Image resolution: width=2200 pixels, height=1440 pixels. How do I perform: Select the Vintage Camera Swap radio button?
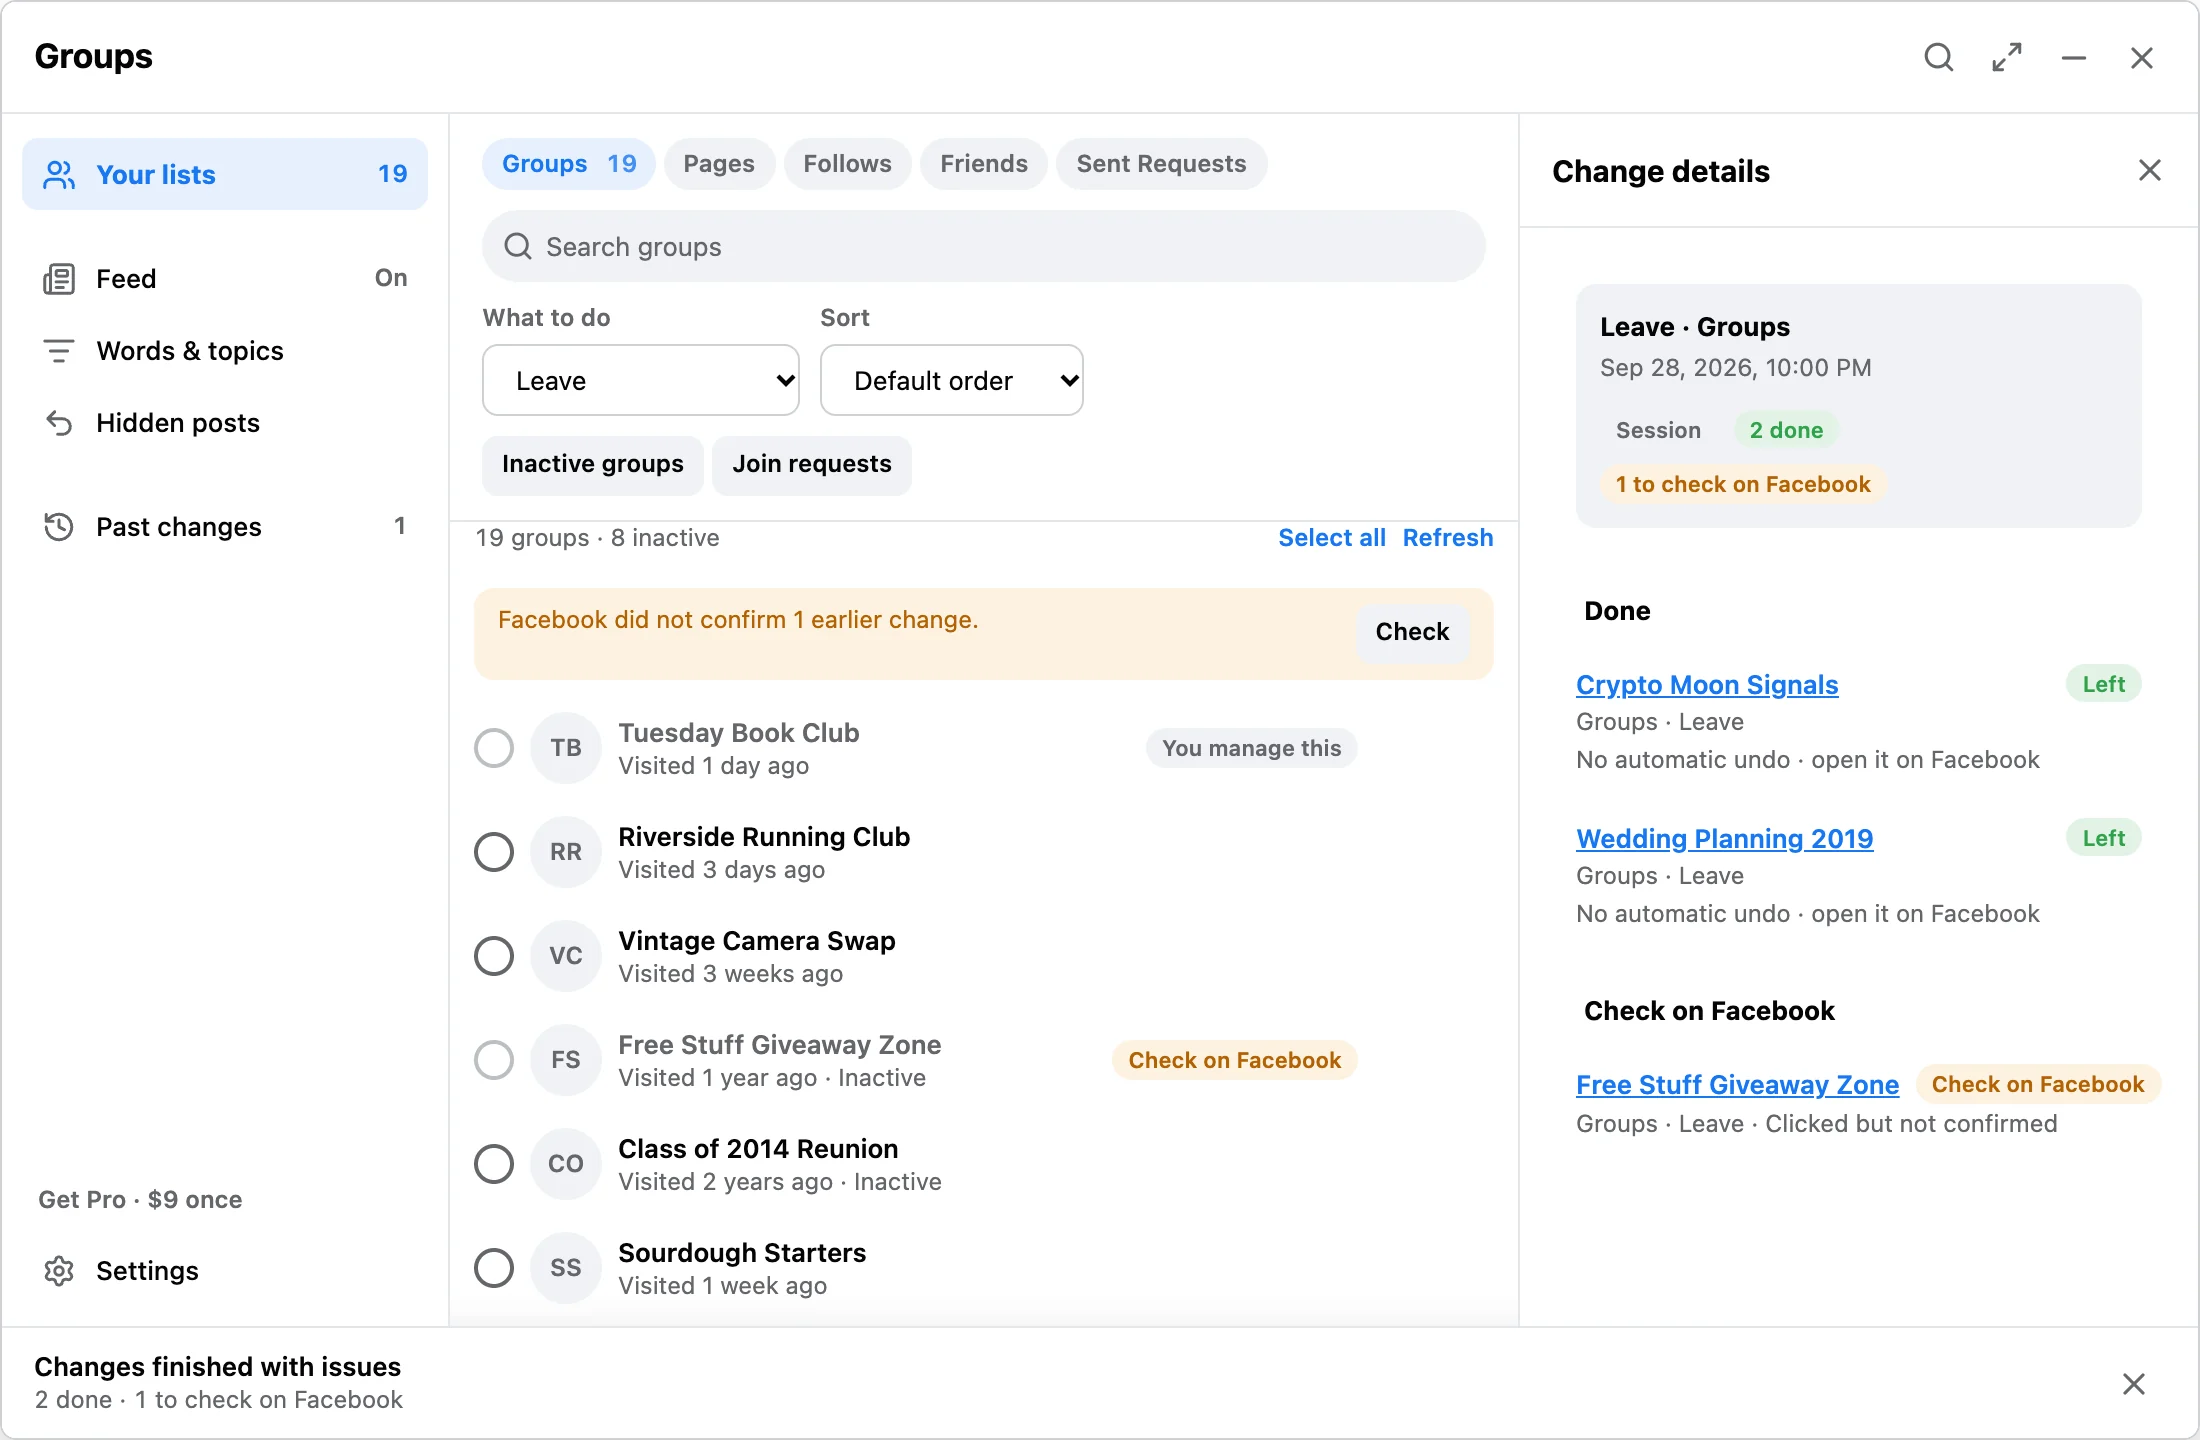[x=494, y=956]
